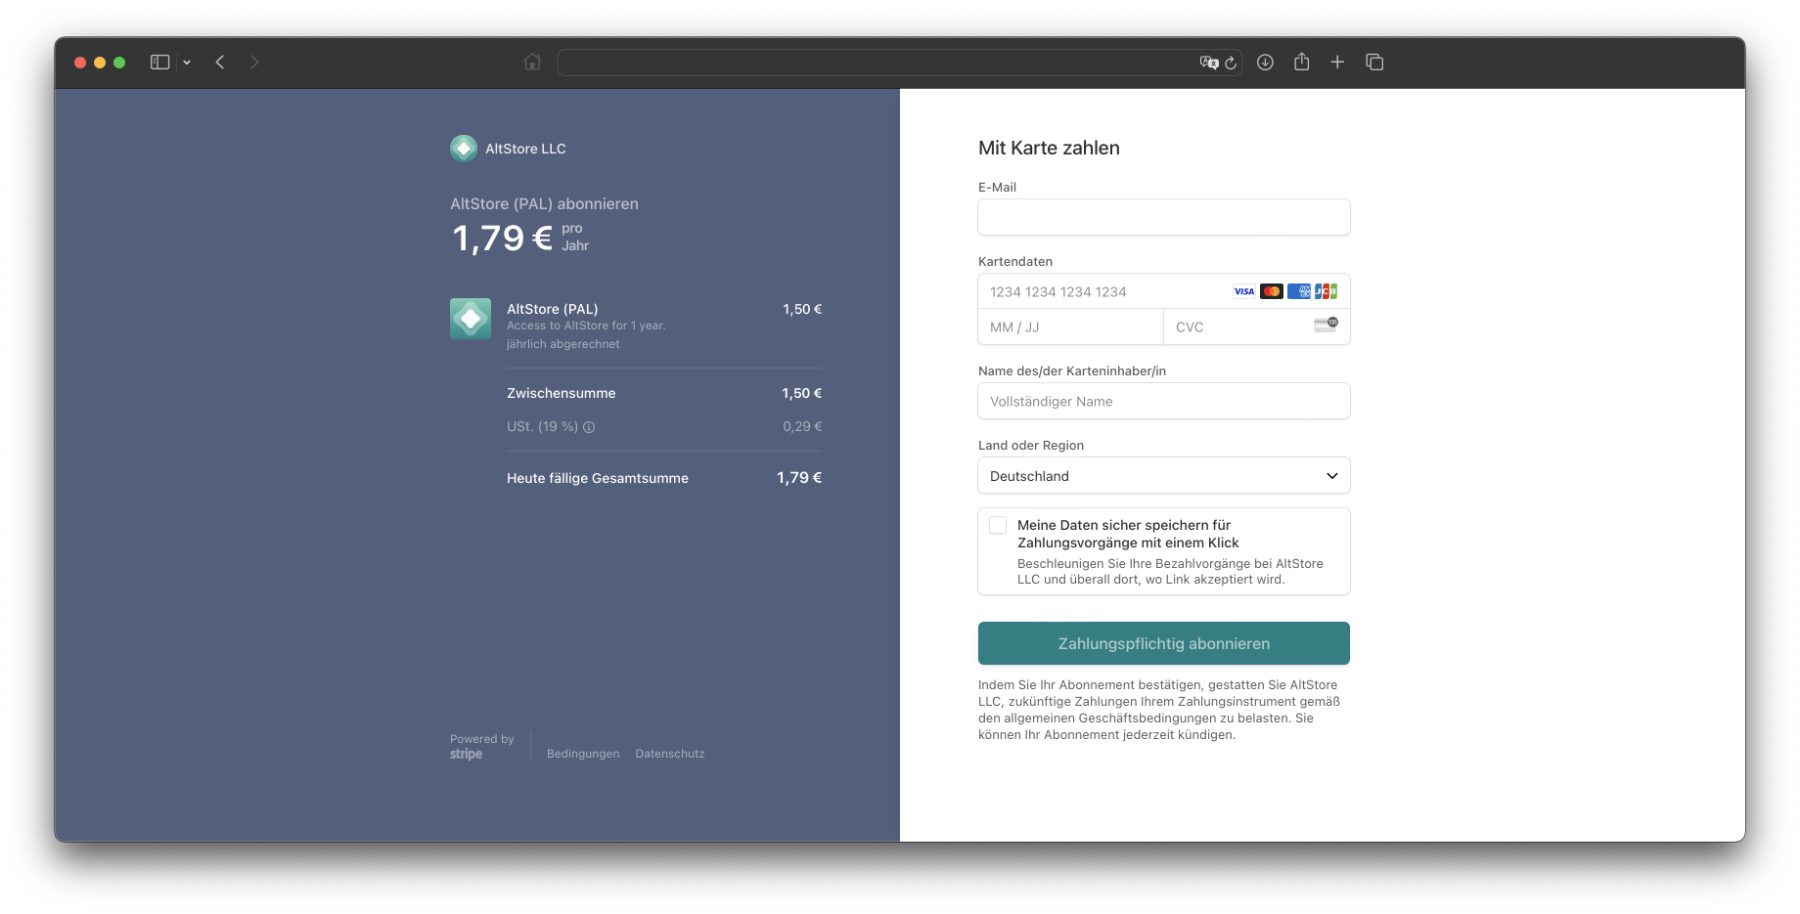Click the home icon in toolbar

[532, 62]
